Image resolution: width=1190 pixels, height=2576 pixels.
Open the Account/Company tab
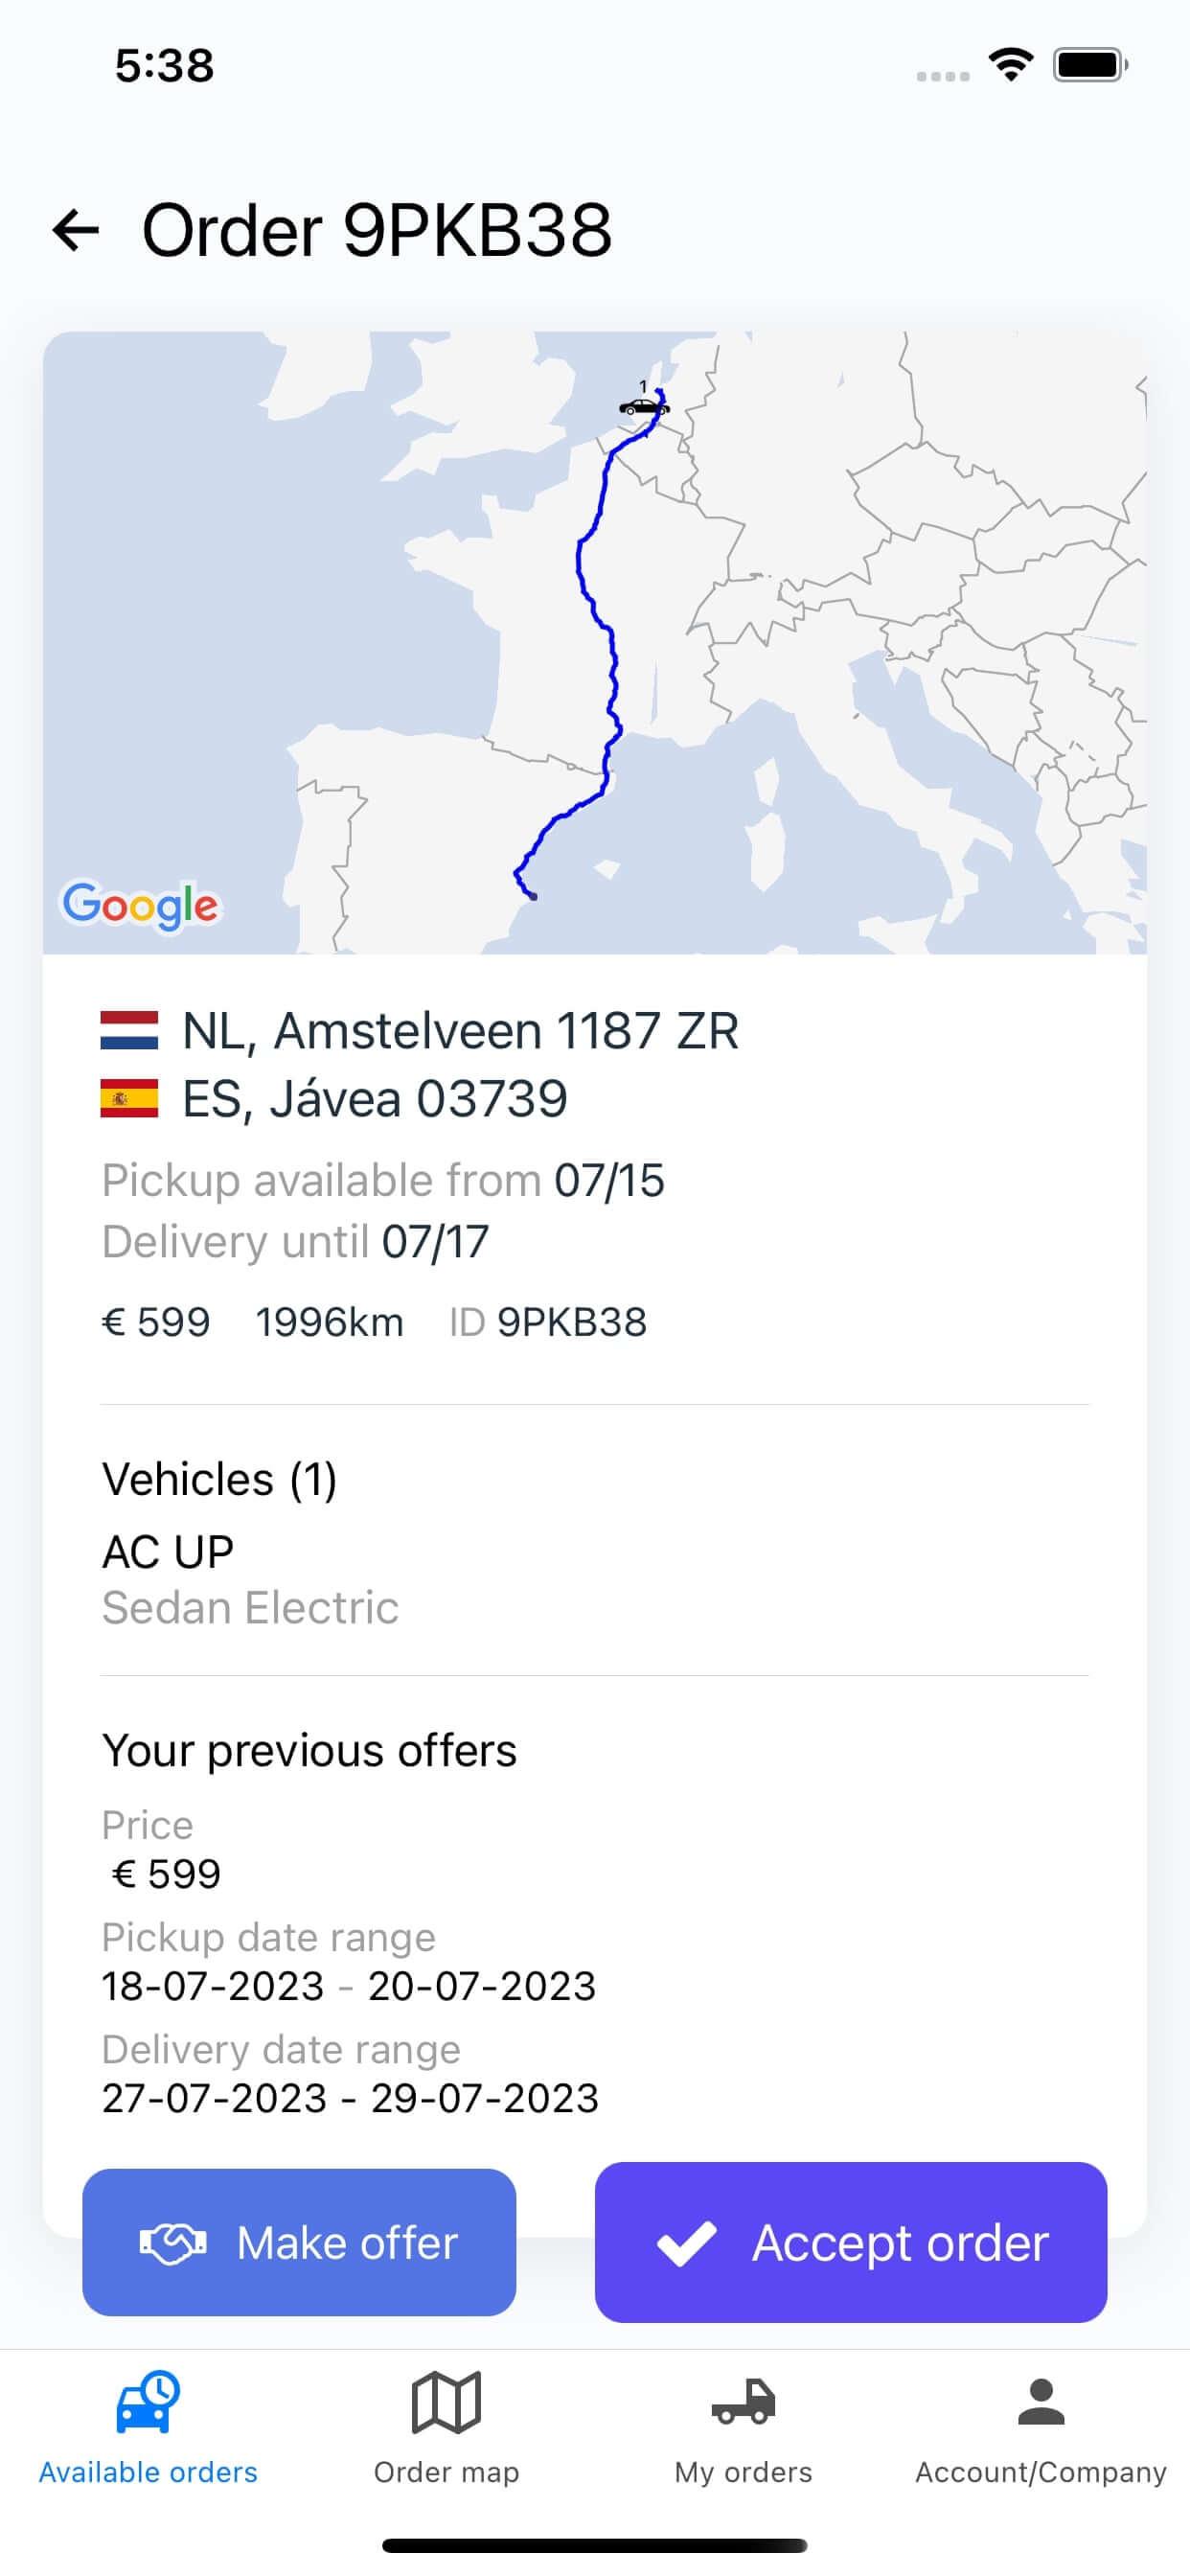click(1040, 2426)
